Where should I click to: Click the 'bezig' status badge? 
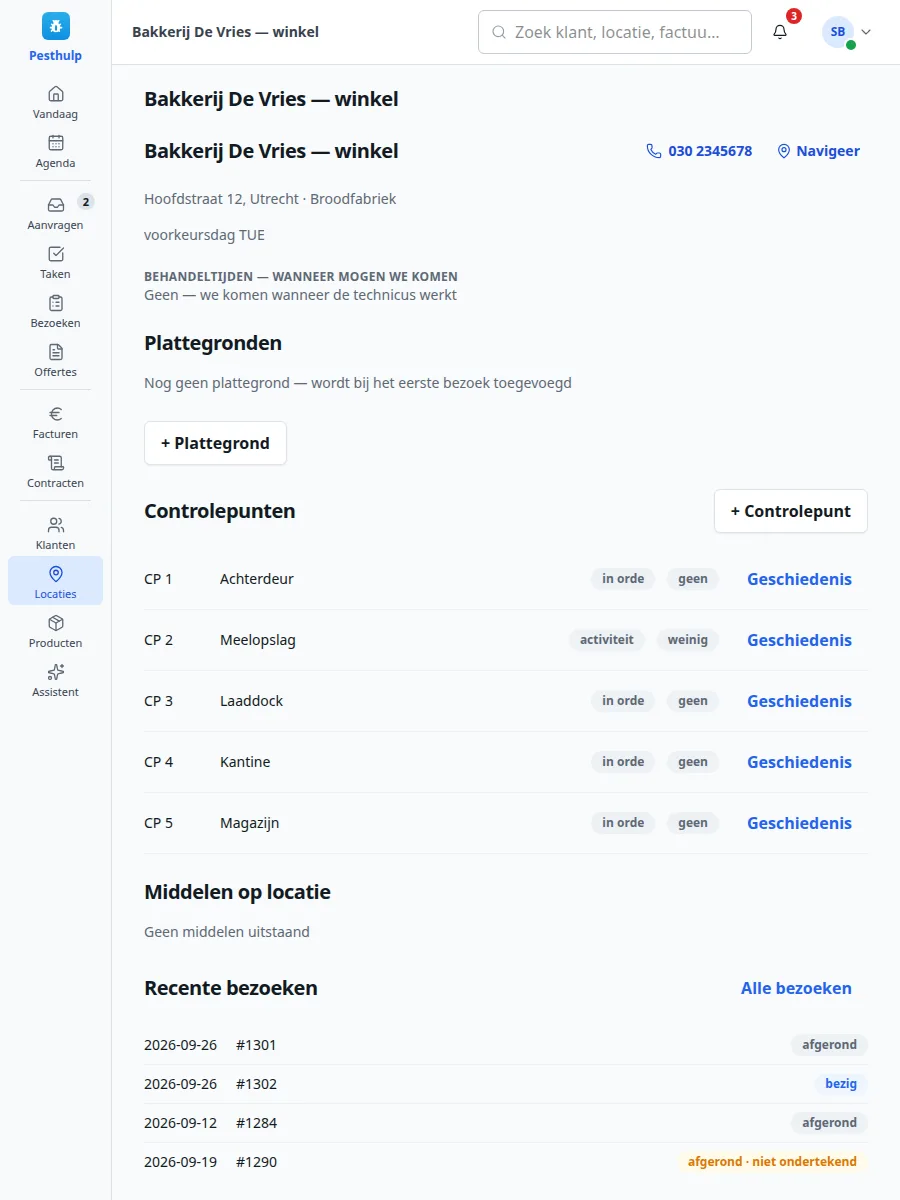pyautogui.click(x=840, y=1084)
